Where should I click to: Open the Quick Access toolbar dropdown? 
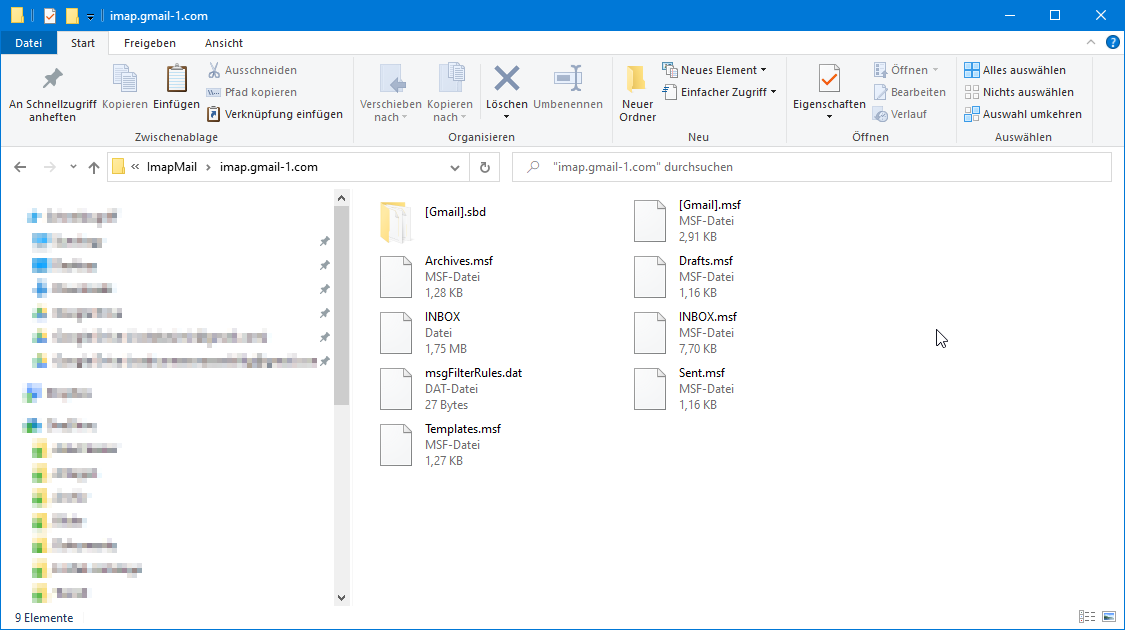click(90, 17)
